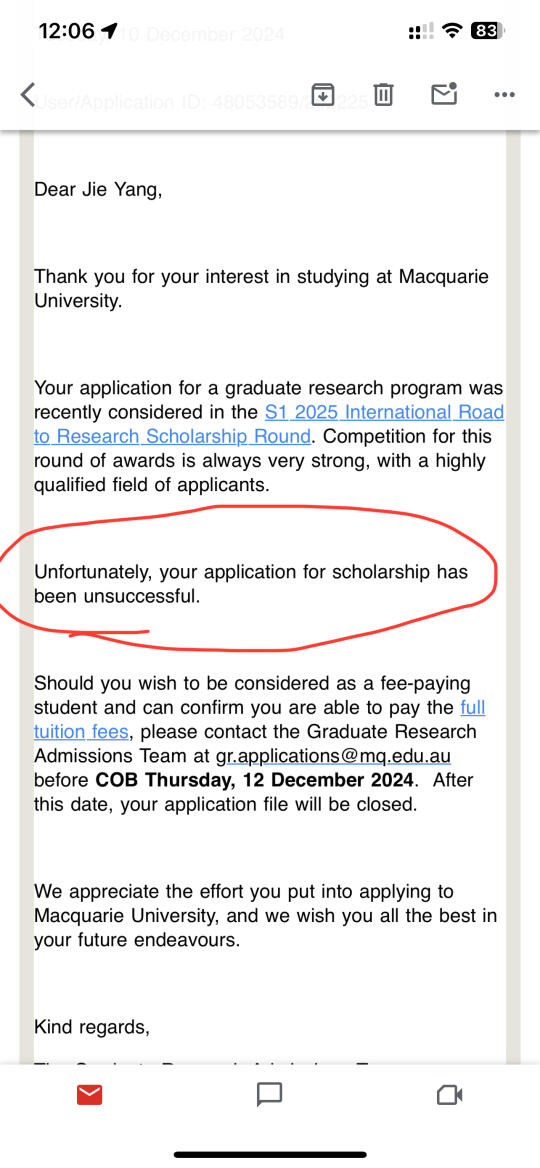
Task: Tap the battery 83 indicator
Action: 488,31
